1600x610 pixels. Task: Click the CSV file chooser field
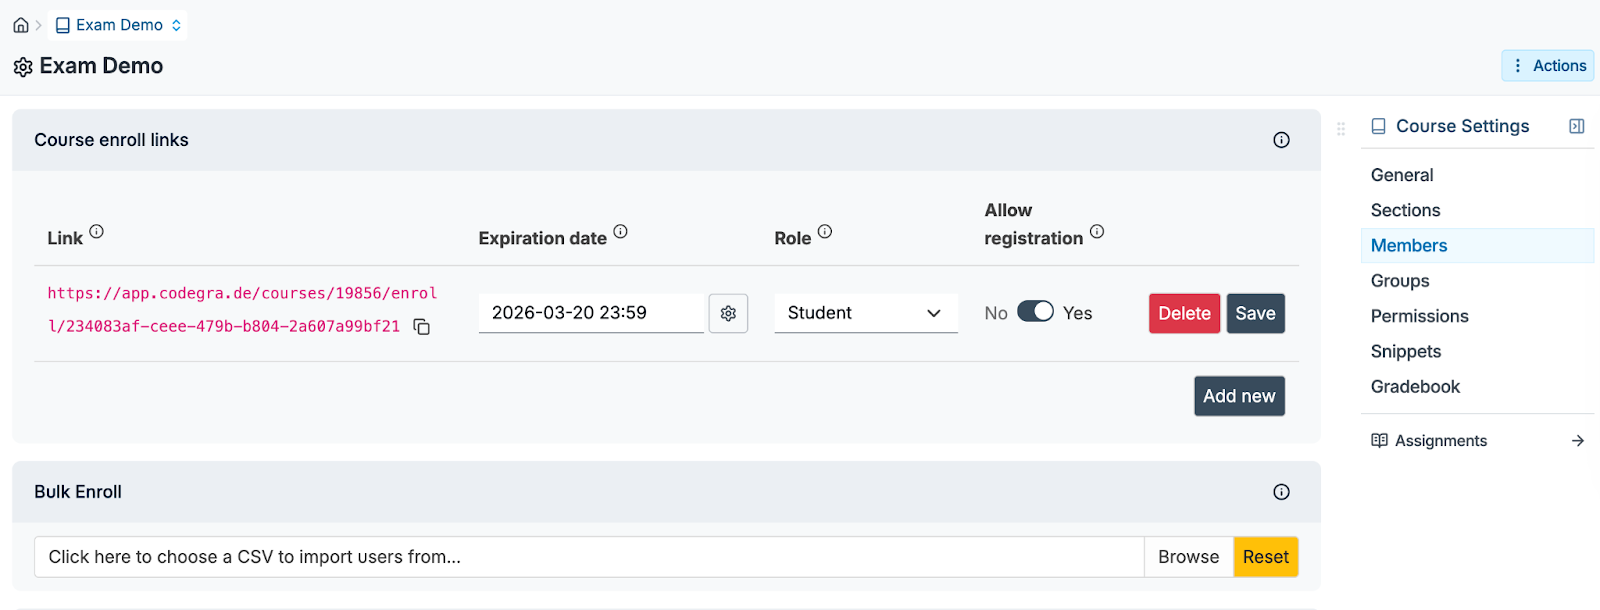click(588, 557)
